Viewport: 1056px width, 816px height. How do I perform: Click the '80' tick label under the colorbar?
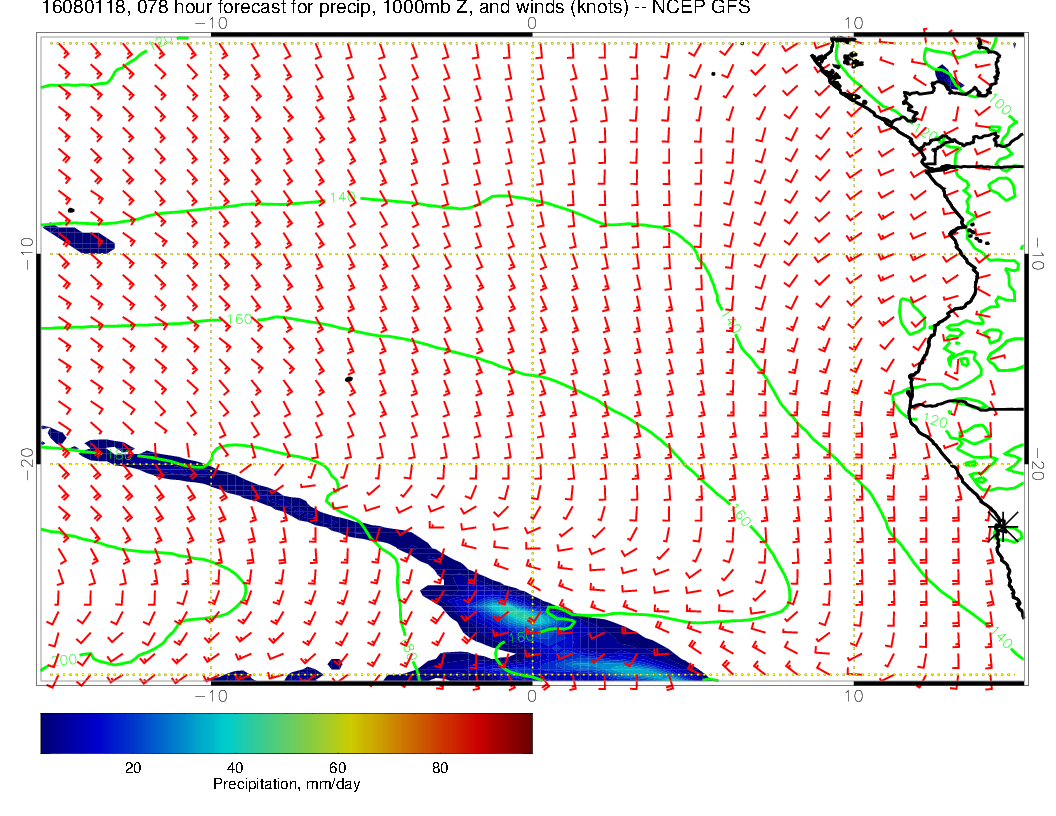pyautogui.click(x=440, y=768)
